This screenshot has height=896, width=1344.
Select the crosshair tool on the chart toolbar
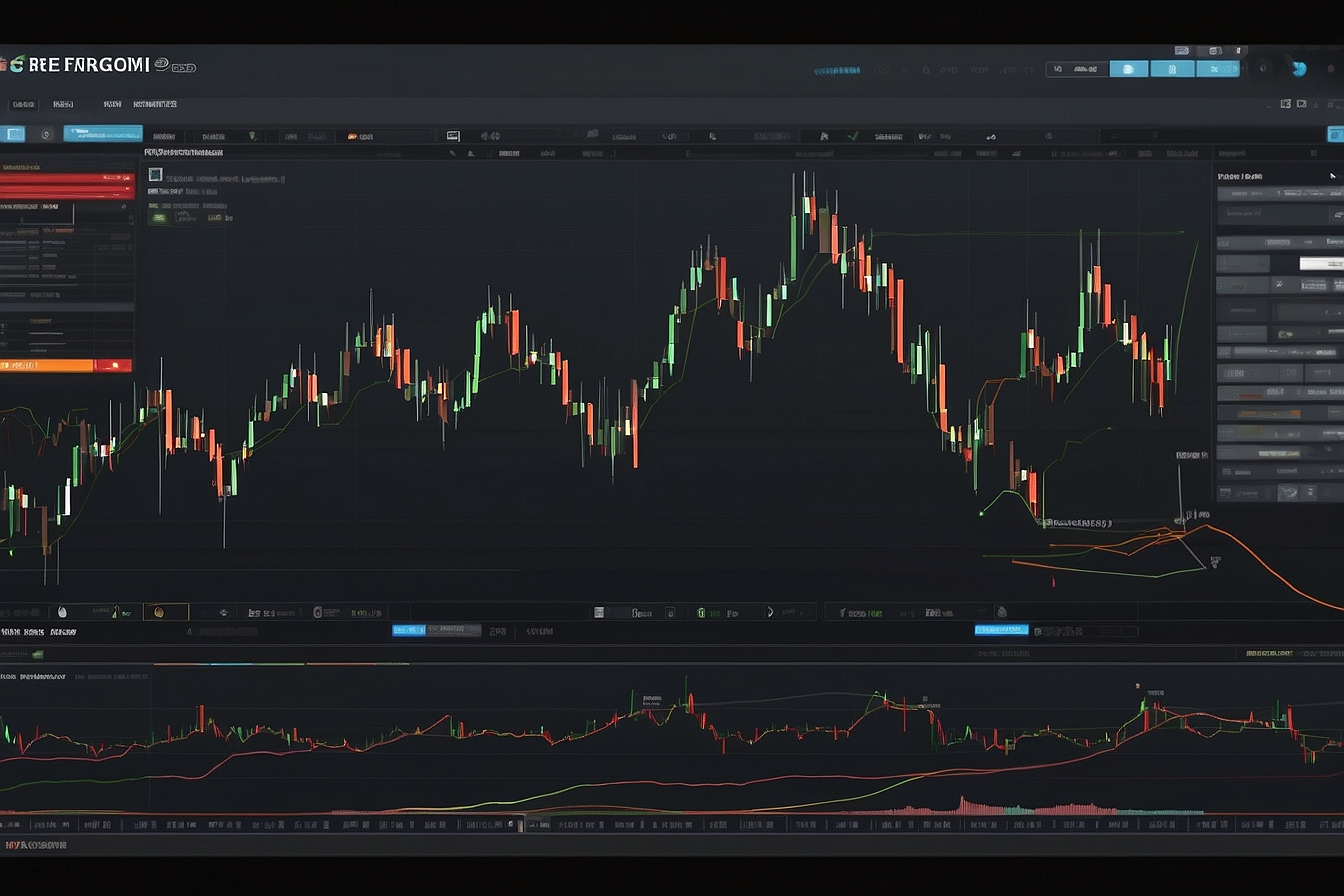(x=712, y=134)
